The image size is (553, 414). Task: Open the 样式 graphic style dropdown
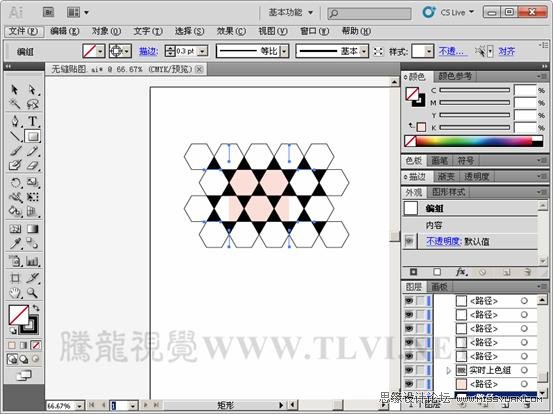click(429, 51)
